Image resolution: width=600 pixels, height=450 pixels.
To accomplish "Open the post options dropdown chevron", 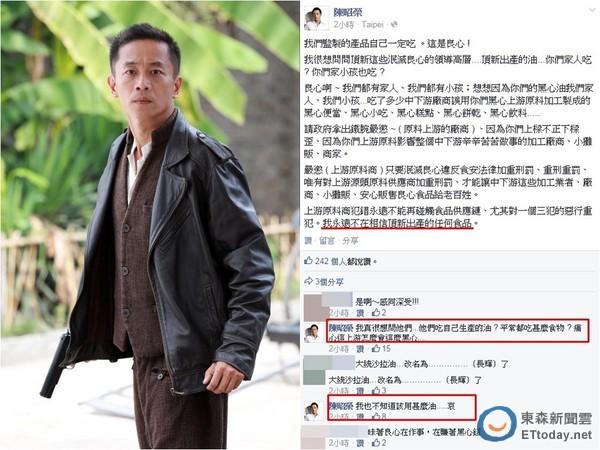I will tap(592, 10).
